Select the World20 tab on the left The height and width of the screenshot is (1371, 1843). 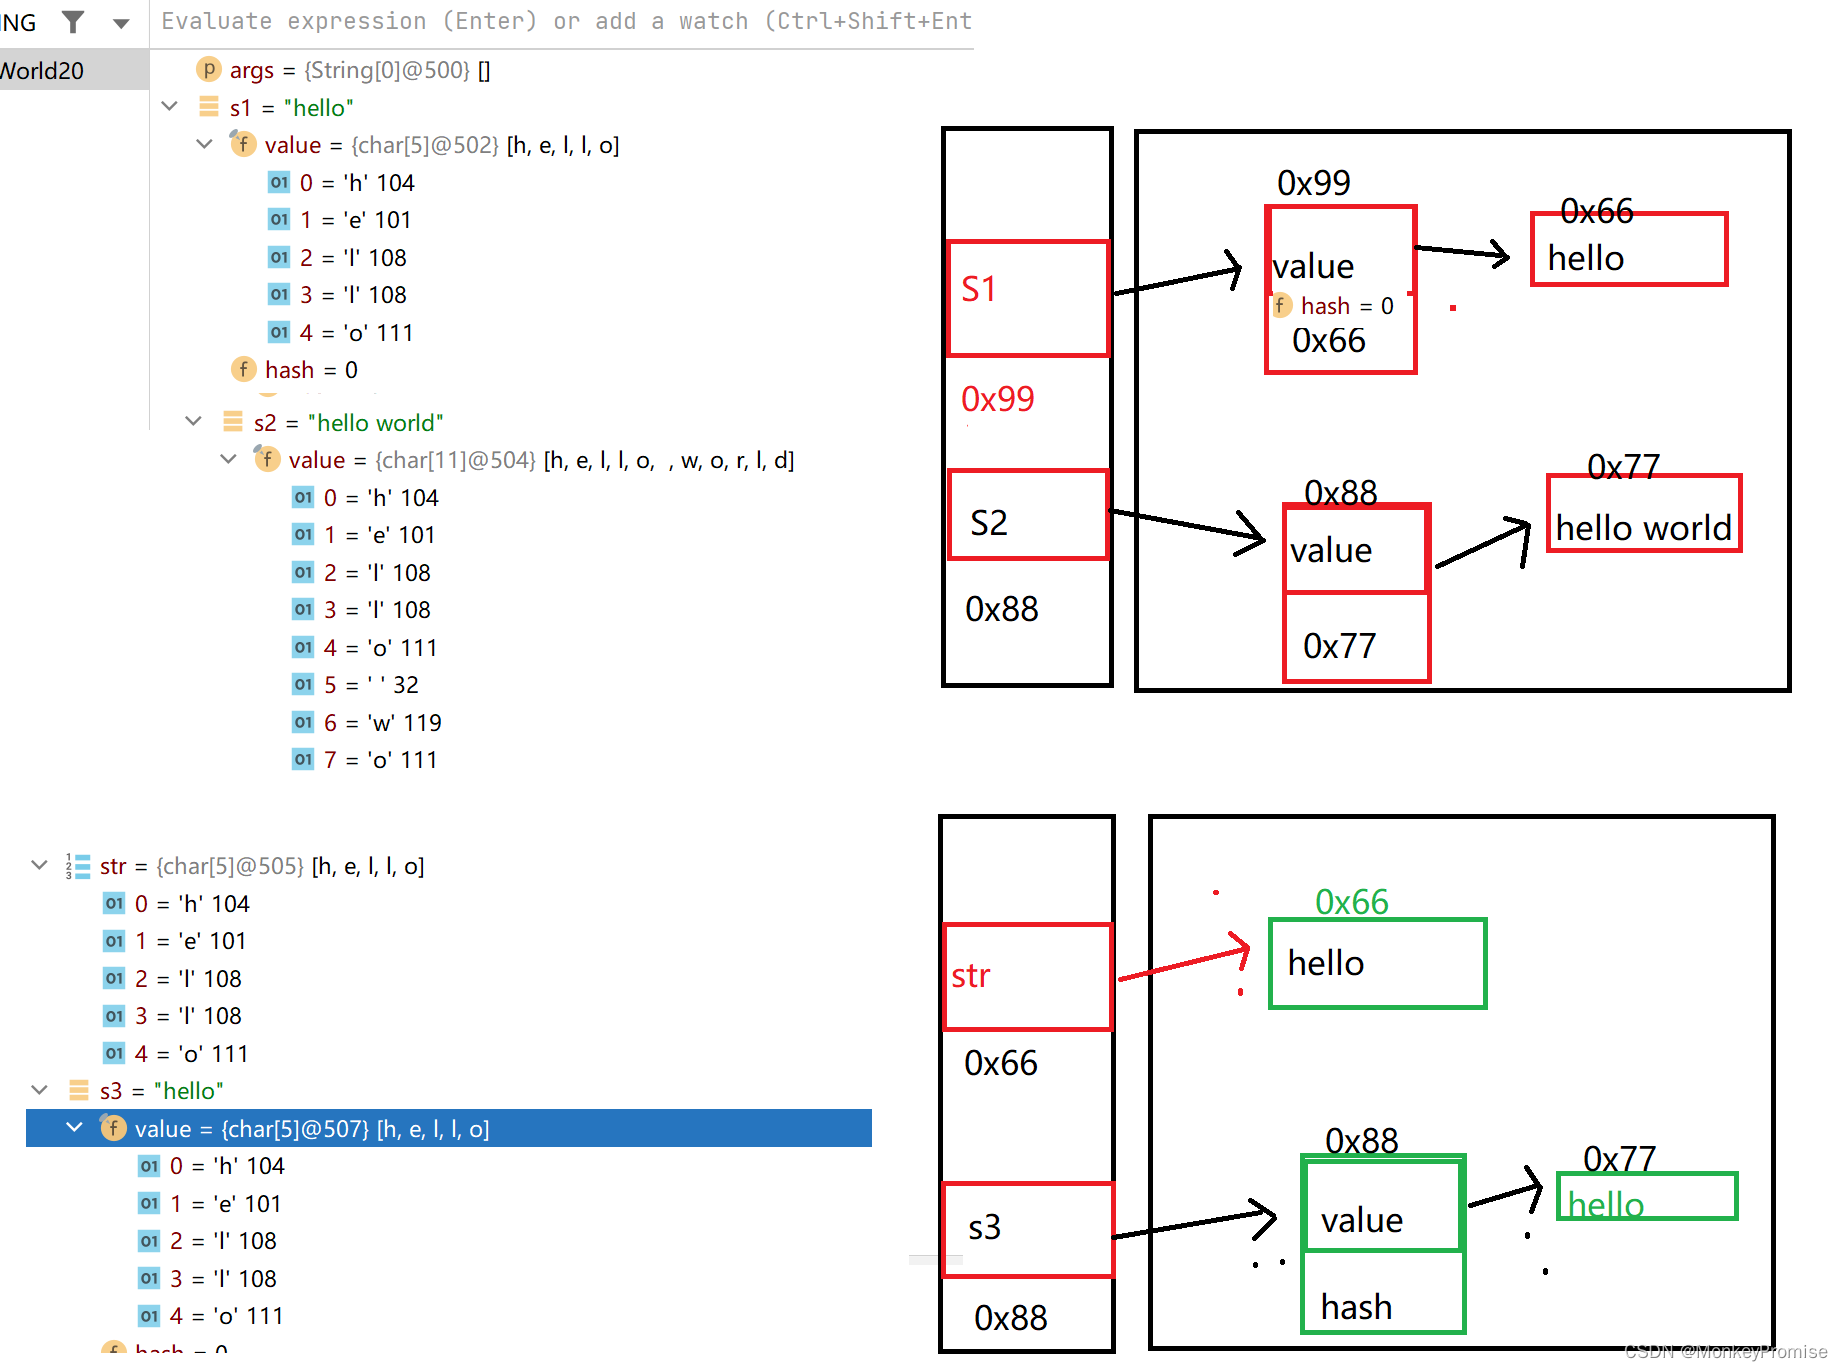[40, 70]
